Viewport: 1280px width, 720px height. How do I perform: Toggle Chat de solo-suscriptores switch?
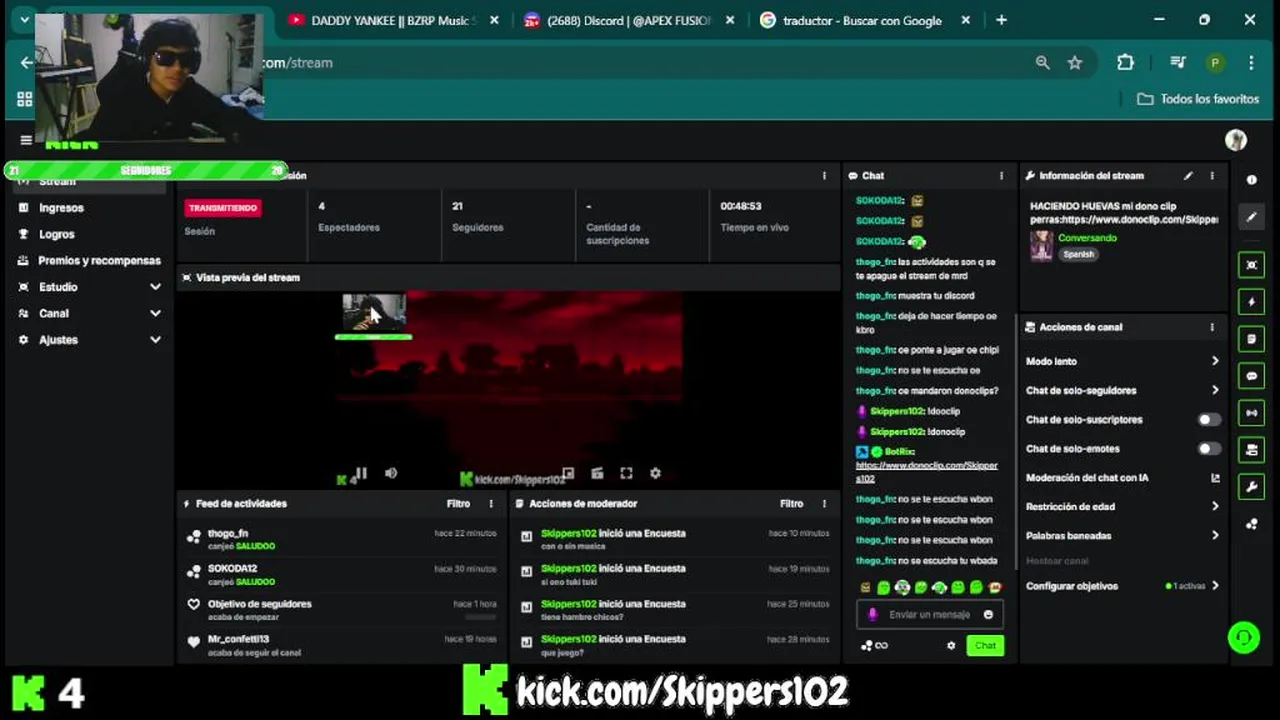[x=1209, y=420]
